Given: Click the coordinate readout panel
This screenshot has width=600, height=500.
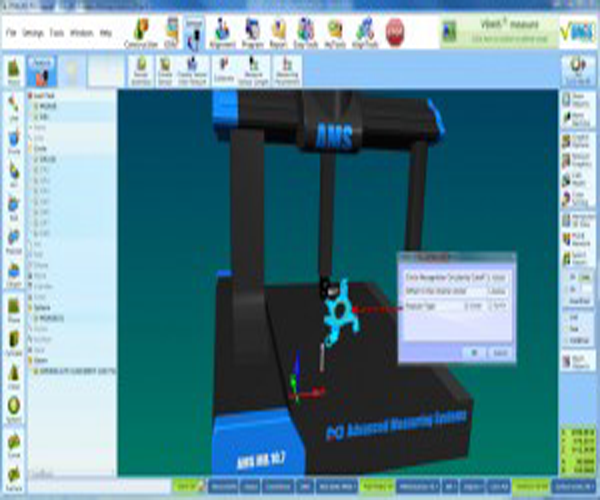Looking at the screenshot, I should (x=577, y=450).
